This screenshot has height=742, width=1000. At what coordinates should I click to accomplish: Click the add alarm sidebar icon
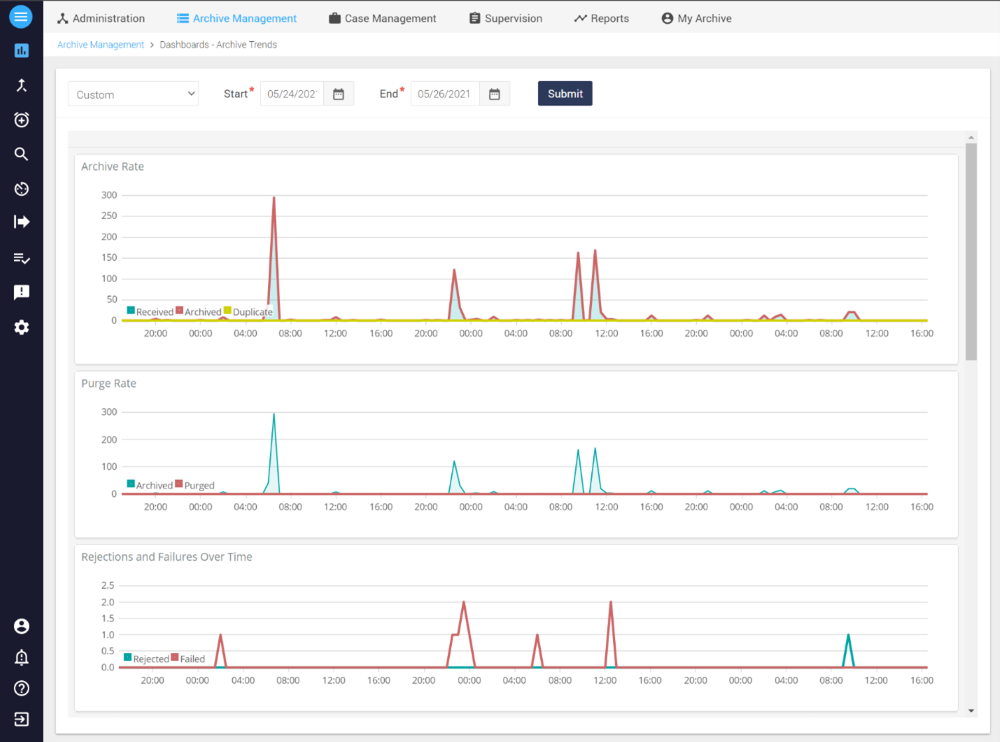pyautogui.click(x=21, y=119)
